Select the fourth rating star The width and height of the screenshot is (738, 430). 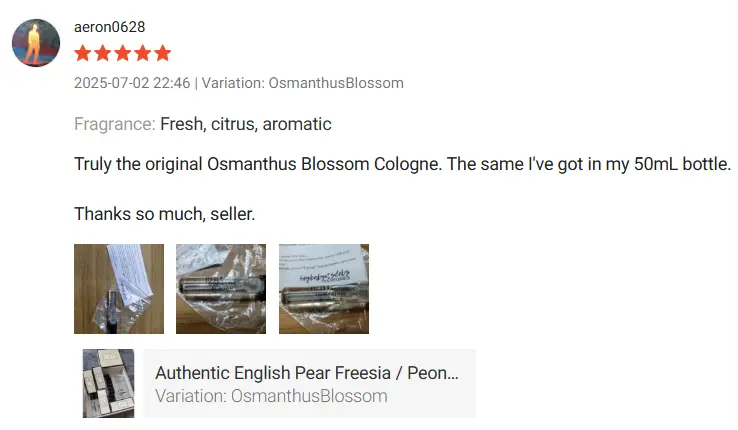pyautogui.click(x=143, y=53)
